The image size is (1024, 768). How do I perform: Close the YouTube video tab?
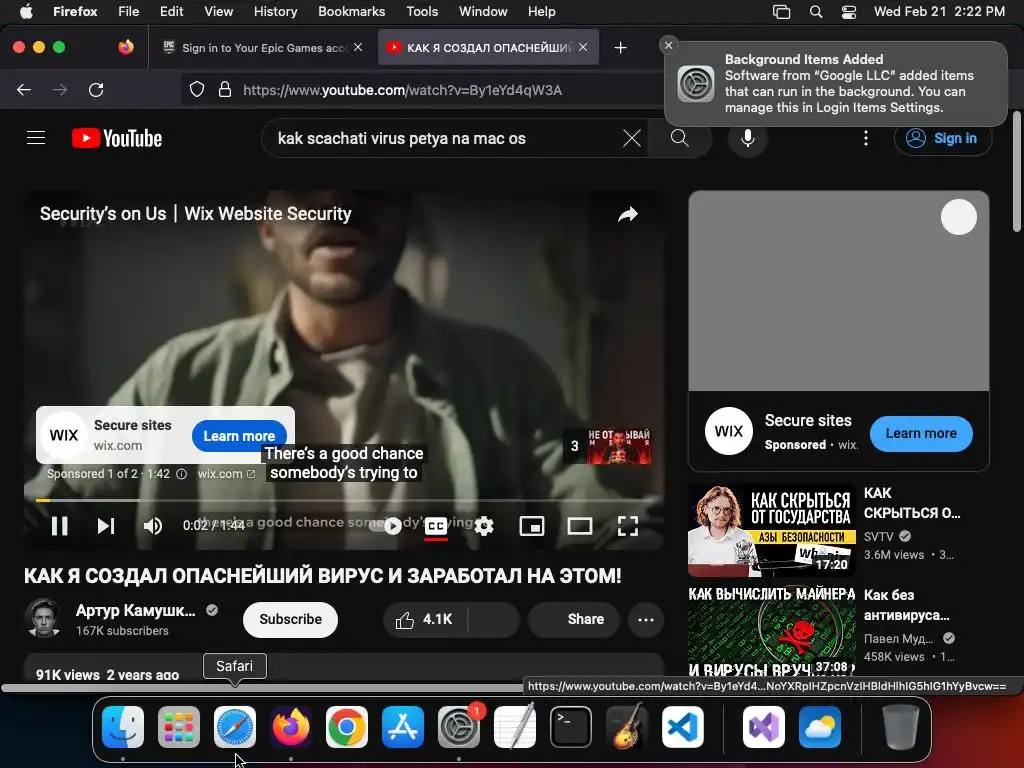[x=583, y=47]
